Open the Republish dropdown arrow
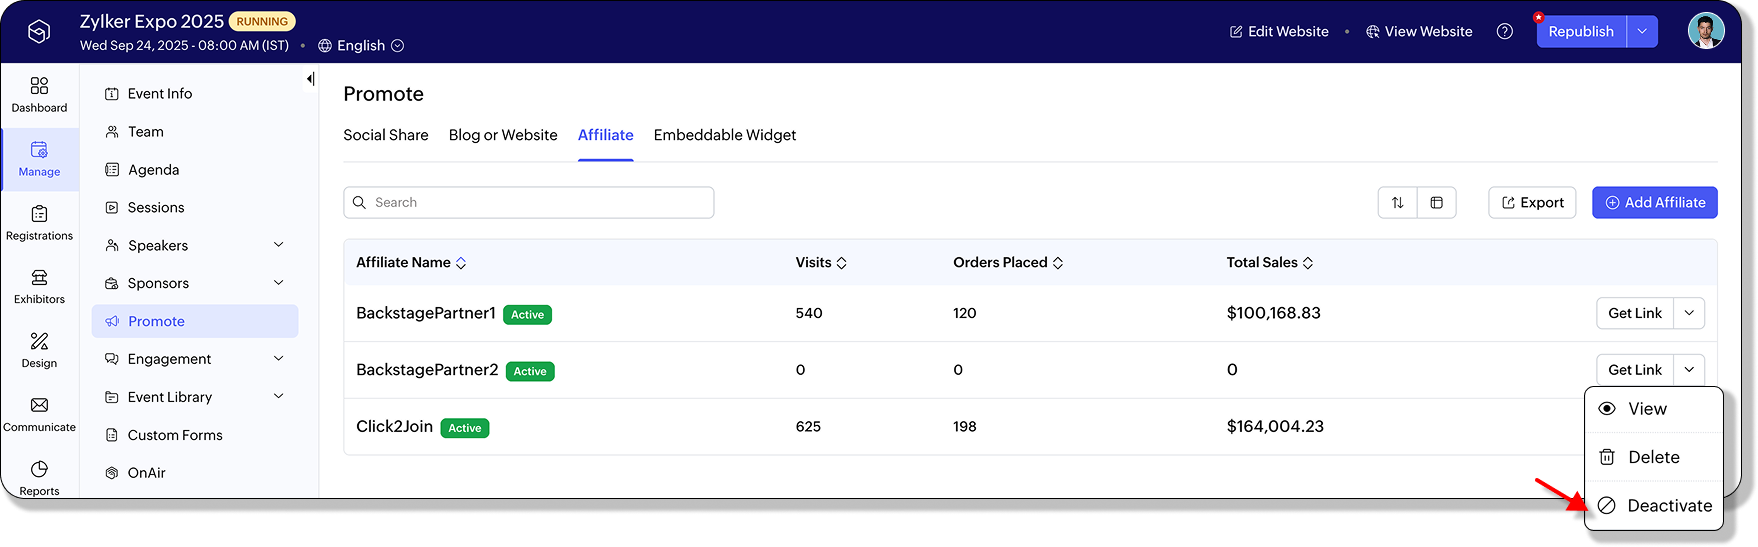The image size is (1758, 547). (x=1642, y=32)
